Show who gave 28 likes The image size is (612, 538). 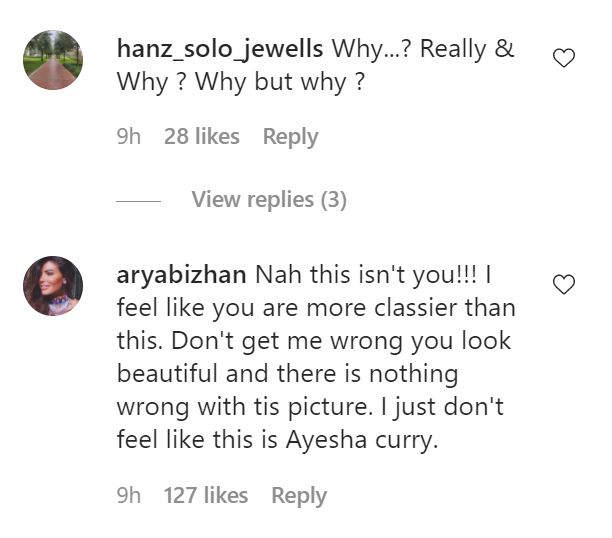pyautogui.click(x=201, y=137)
